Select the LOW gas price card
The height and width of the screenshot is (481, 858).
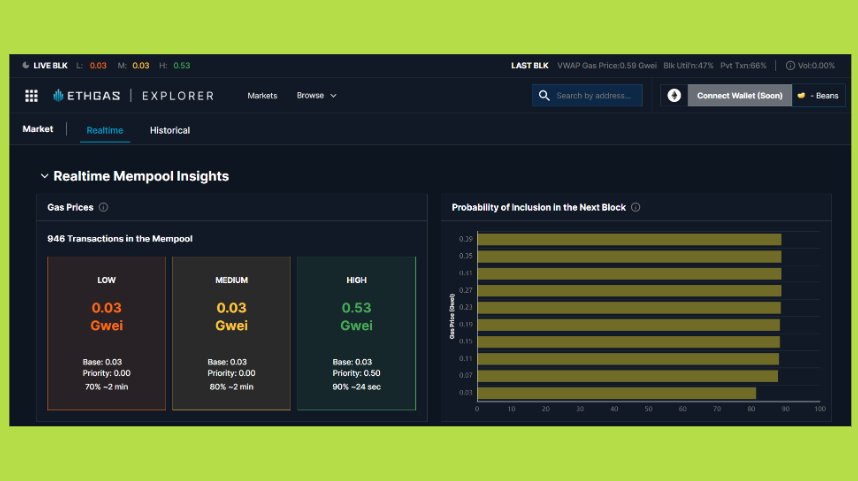tap(106, 333)
